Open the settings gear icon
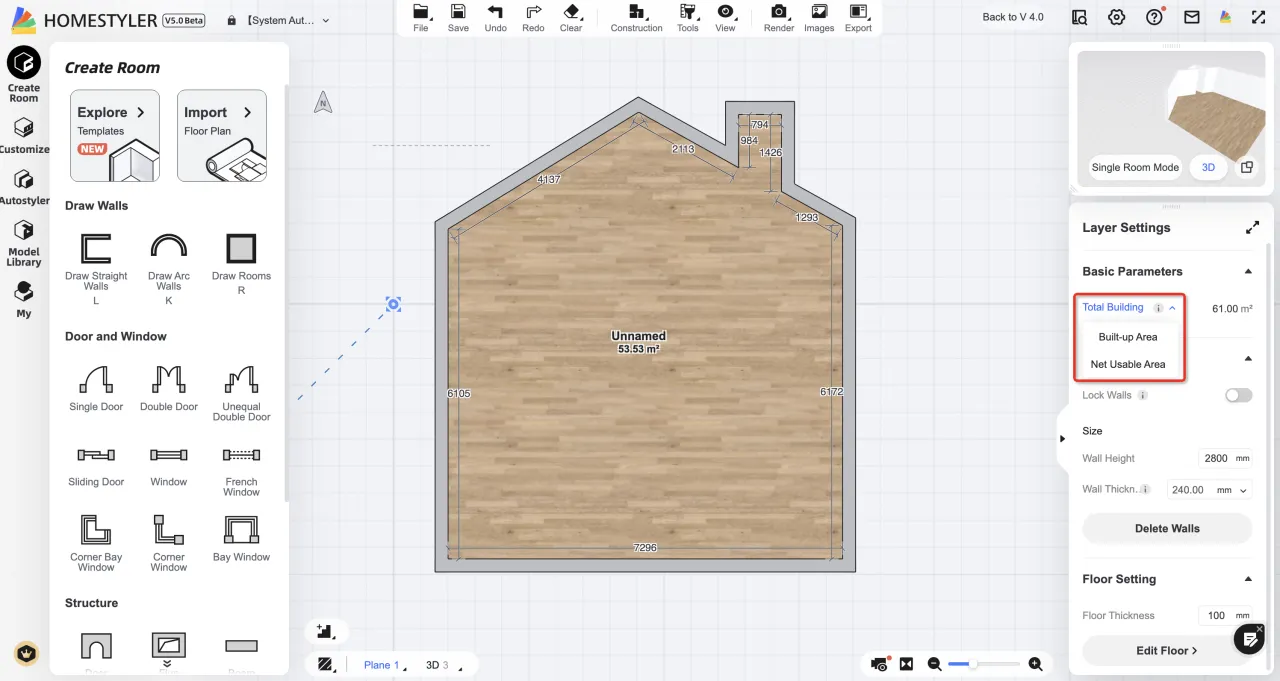The image size is (1280, 681). pos(1117,17)
